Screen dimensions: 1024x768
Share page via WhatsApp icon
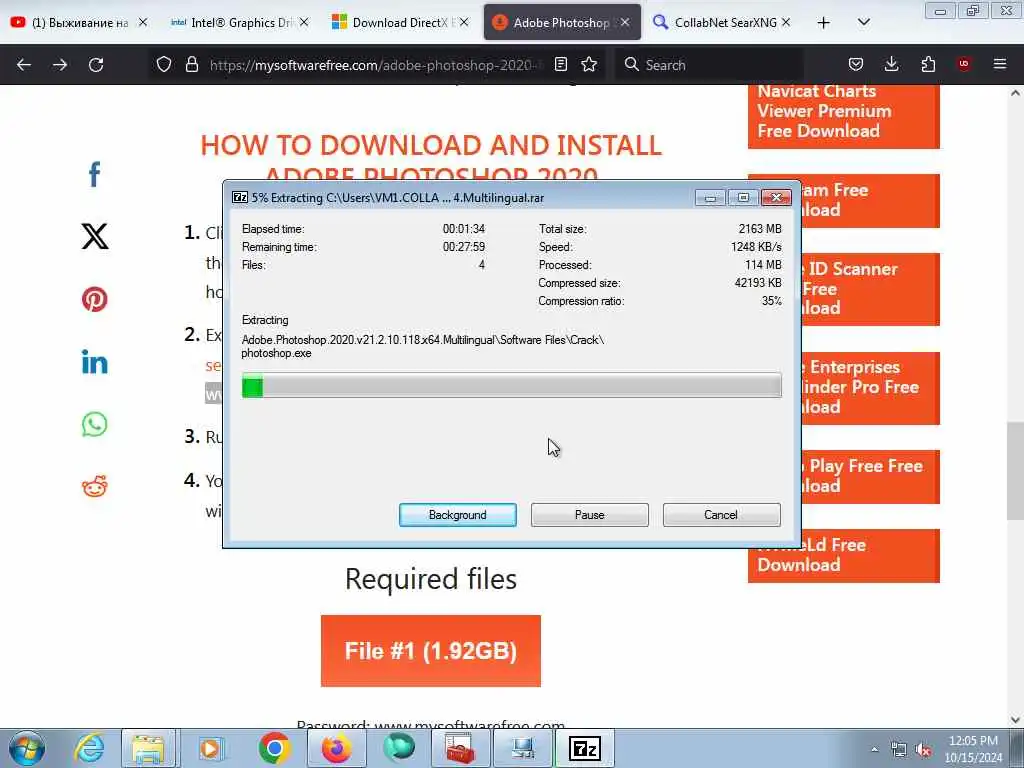coord(95,424)
